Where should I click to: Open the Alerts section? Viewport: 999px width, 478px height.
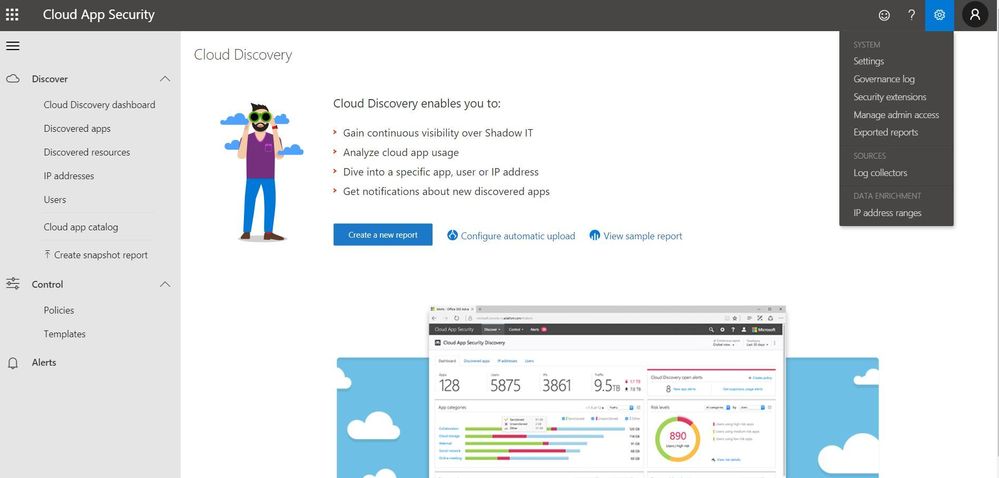click(44, 362)
